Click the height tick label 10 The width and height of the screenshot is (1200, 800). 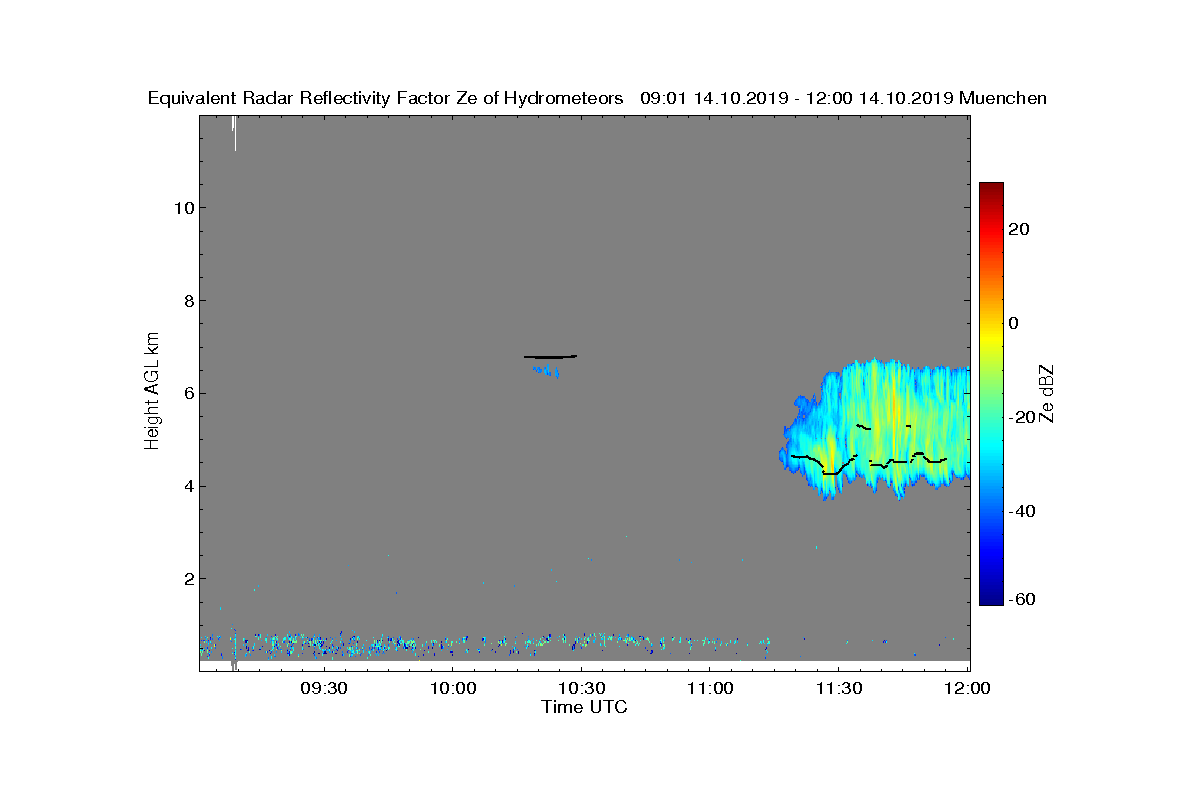tap(182, 208)
